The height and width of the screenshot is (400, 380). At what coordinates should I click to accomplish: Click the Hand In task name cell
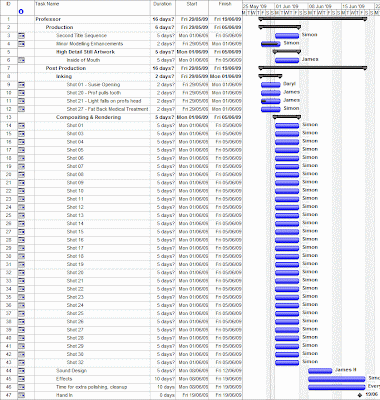(x=92, y=395)
